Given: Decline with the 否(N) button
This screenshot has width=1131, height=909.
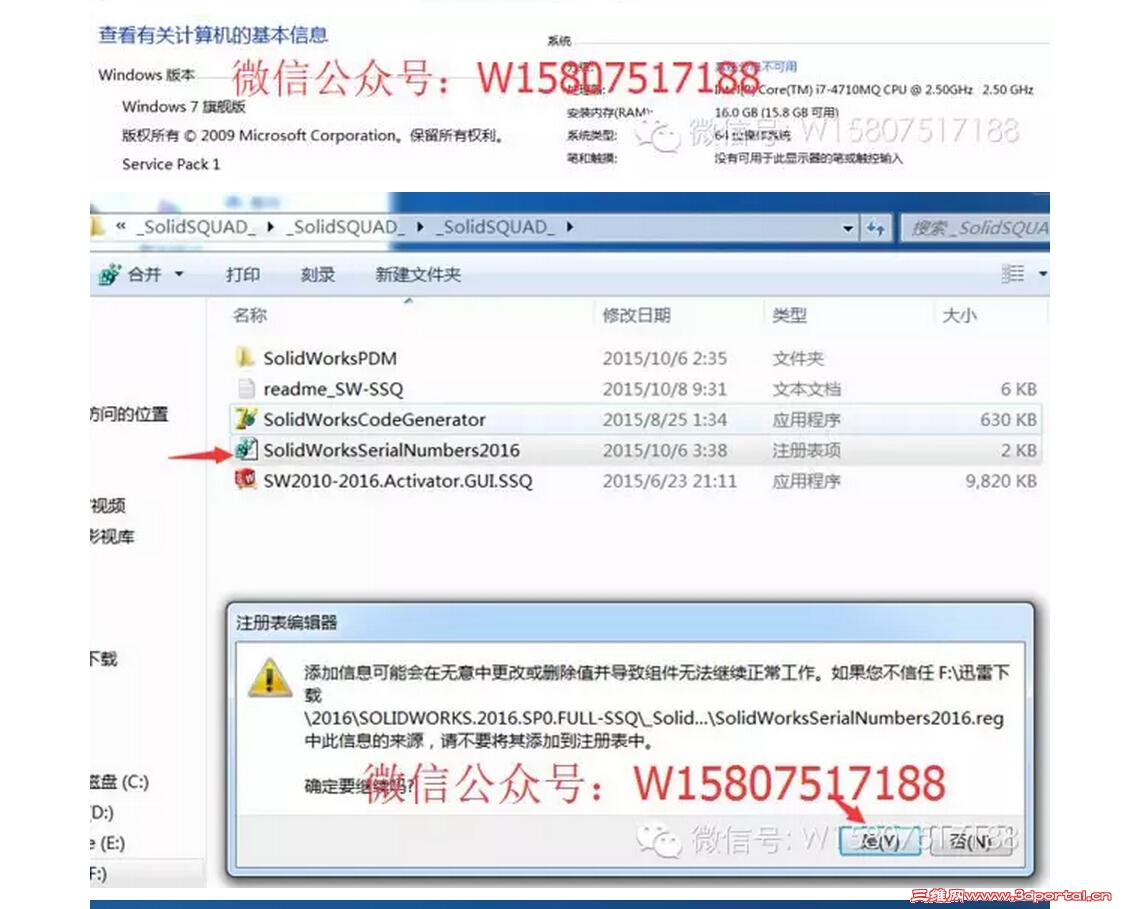Looking at the screenshot, I should [x=970, y=840].
